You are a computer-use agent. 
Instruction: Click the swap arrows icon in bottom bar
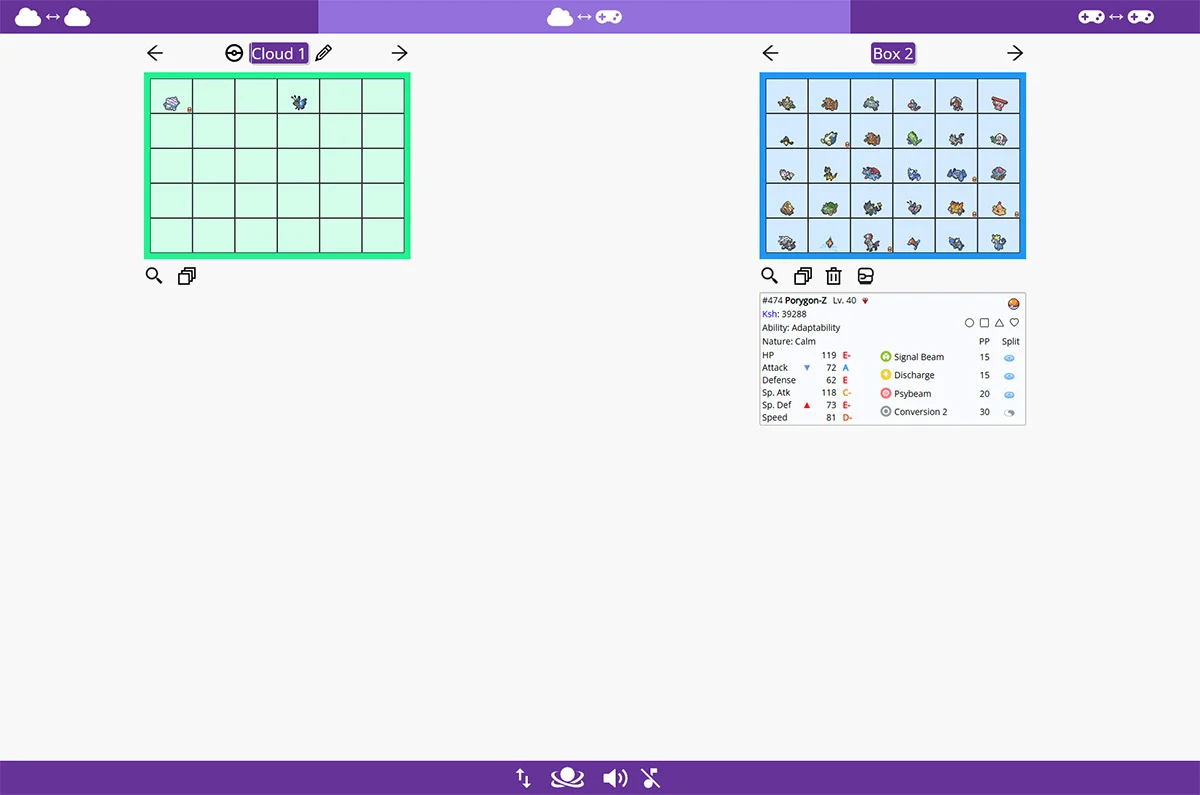(523, 778)
